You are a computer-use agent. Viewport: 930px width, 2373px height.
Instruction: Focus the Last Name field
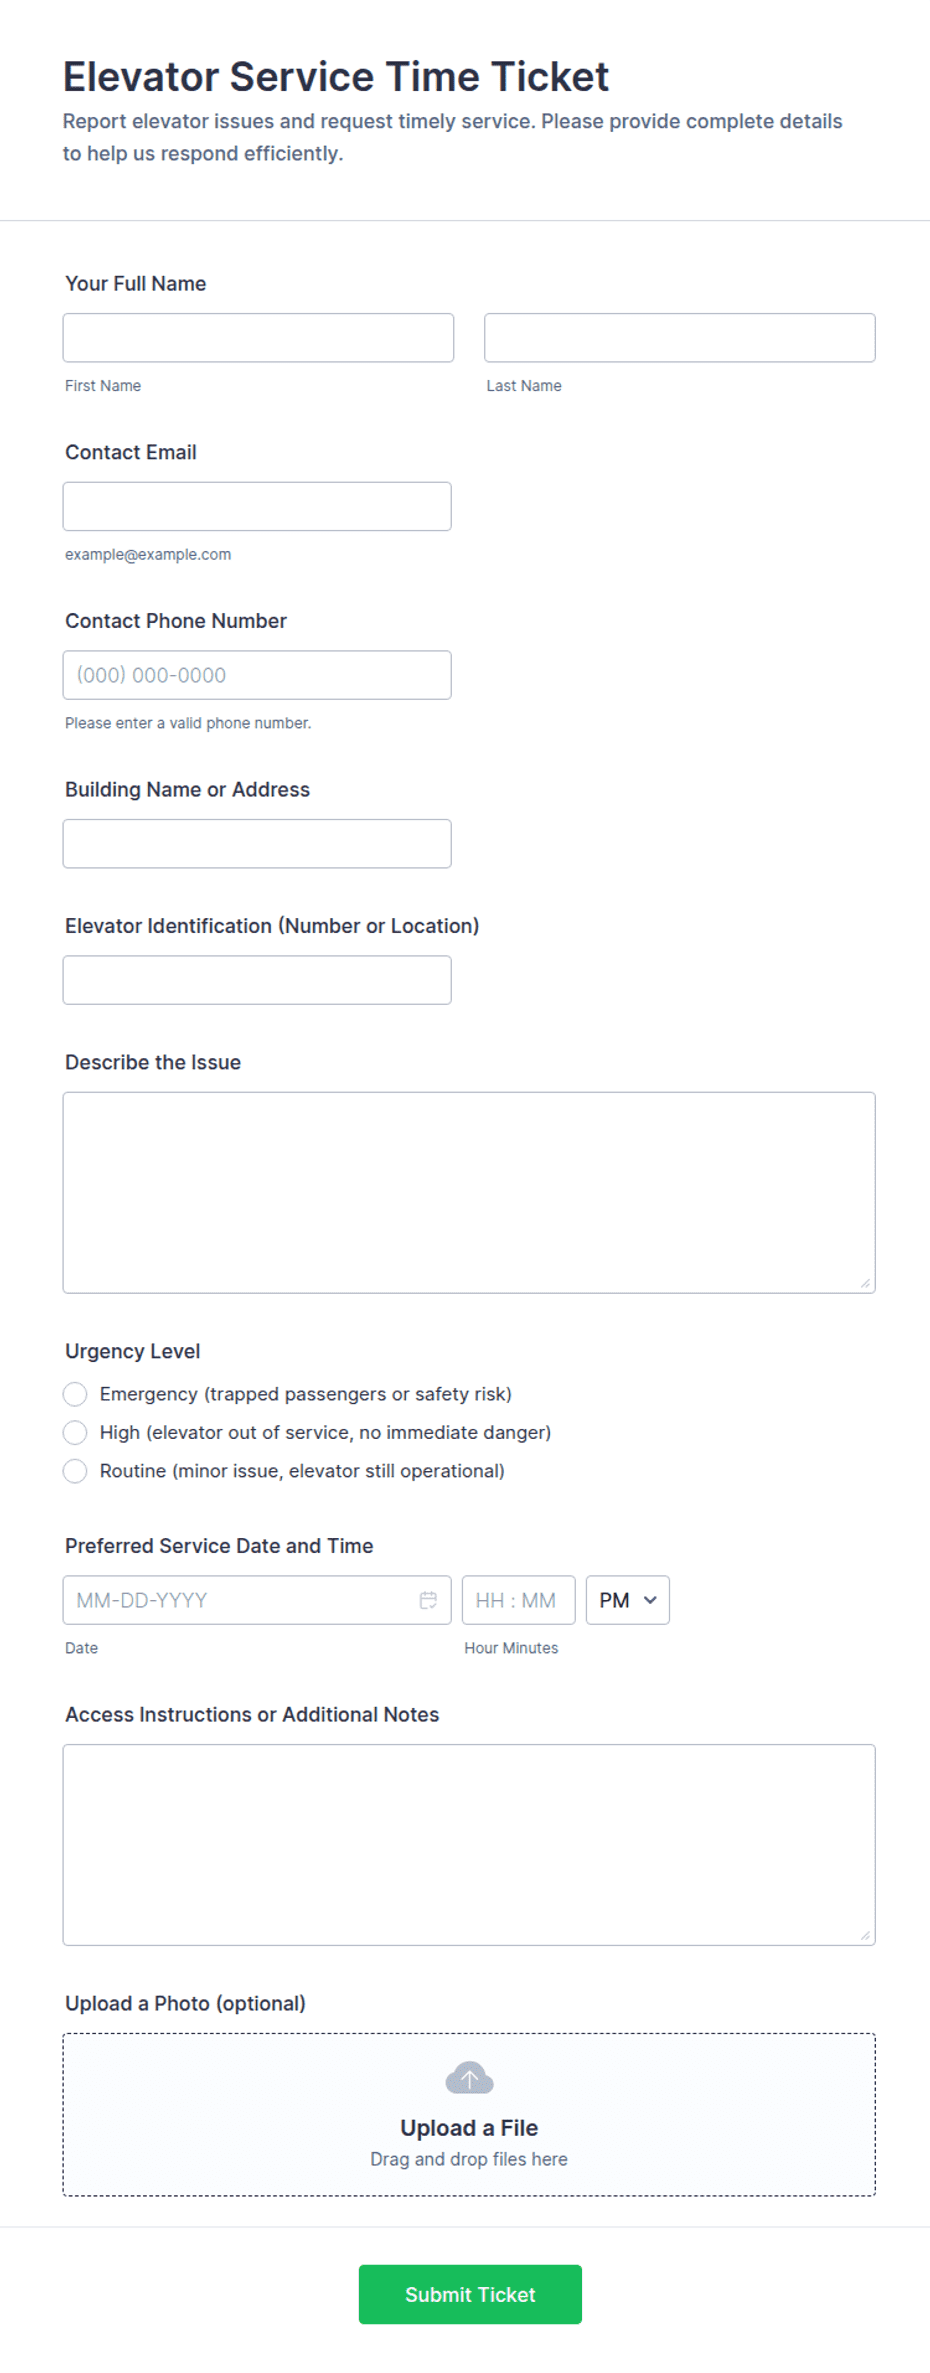[x=680, y=338]
